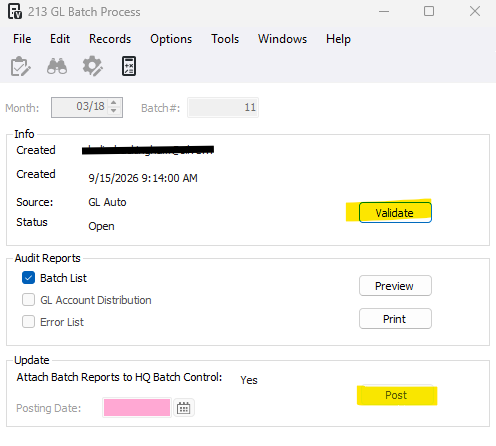Open the Records menu
The width and height of the screenshot is (496, 446).
[x=110, y=39]
